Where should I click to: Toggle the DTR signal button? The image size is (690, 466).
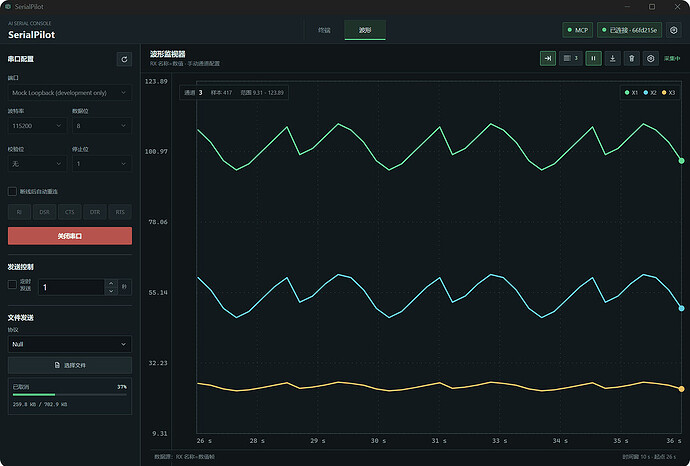click(x=95, y=212)
